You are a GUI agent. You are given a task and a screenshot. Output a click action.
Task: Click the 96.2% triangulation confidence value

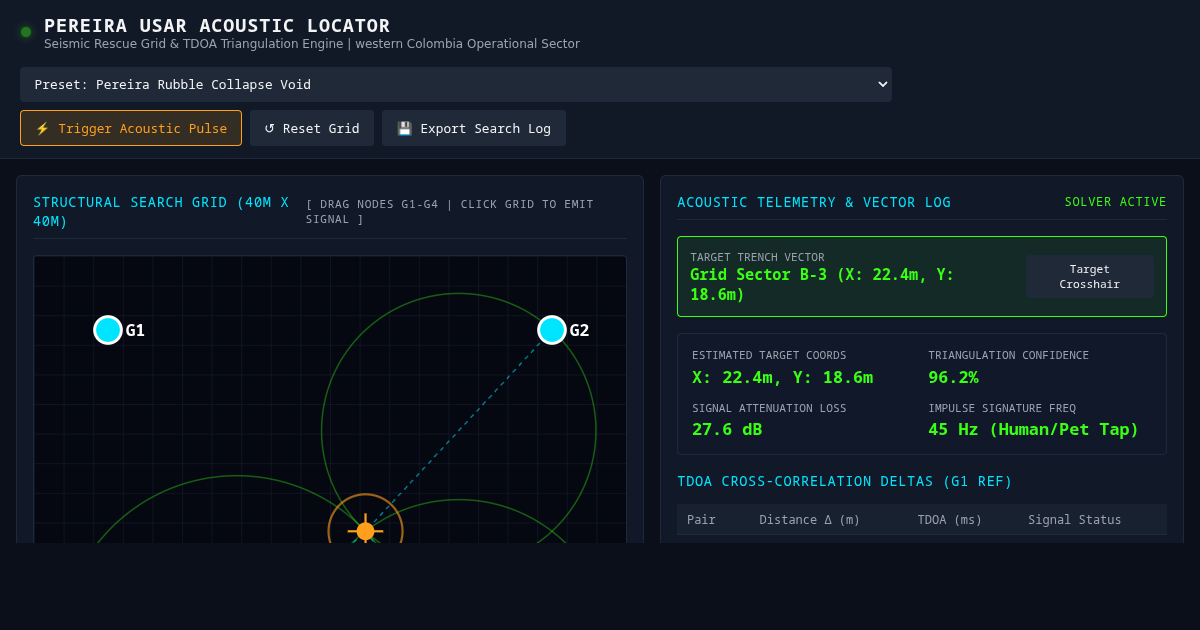[953, 377]
